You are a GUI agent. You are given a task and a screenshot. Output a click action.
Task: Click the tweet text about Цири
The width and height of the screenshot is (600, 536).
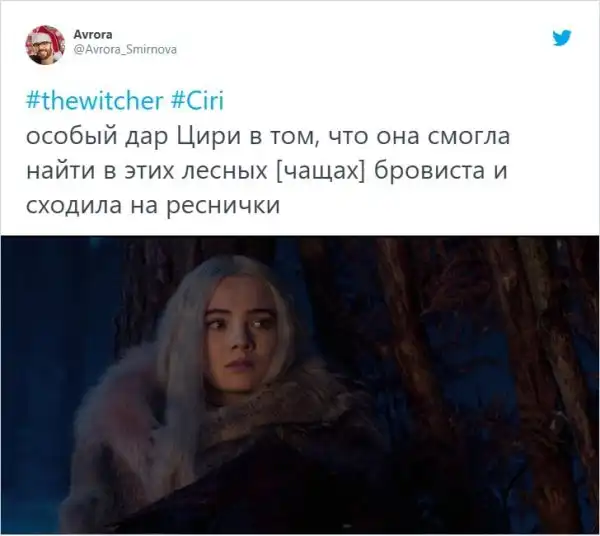coord(268,171)
